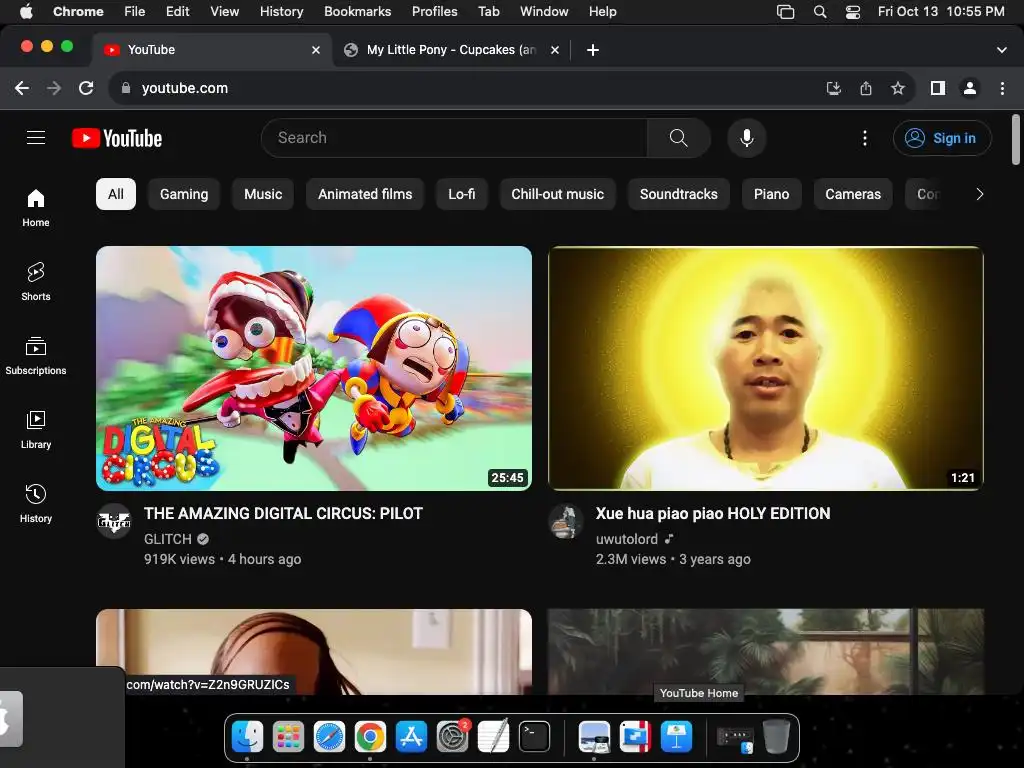The width and height of the screenshot is (1024, 768).
Task: Open Control Center in menu bar
Action: [852, 12]
